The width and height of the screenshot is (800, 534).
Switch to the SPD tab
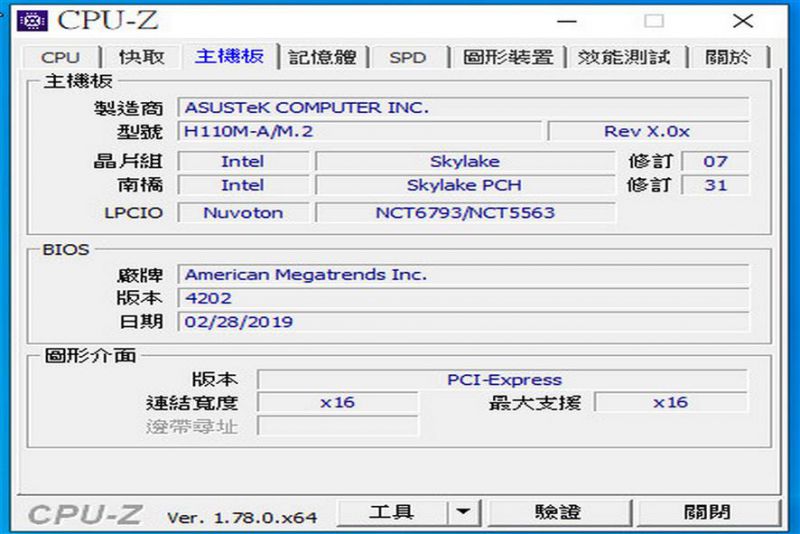[x=408, y=57]
